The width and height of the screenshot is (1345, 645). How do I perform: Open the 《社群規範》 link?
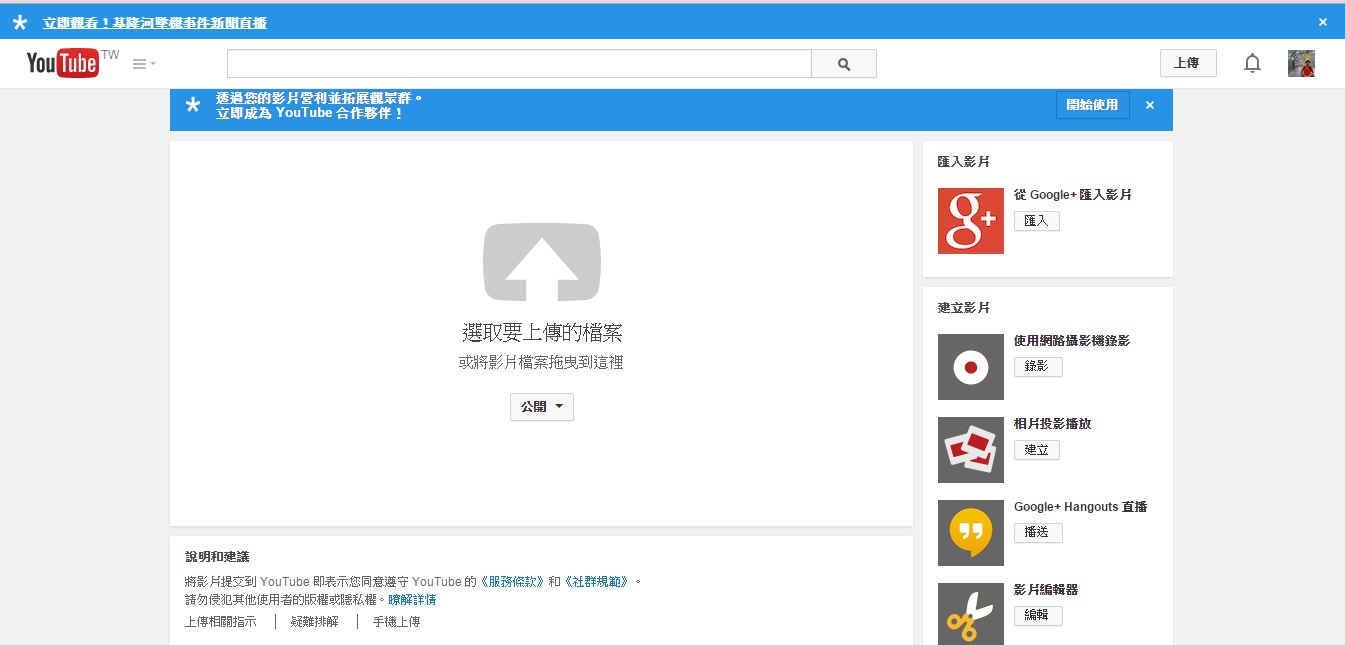pyautogui.click(x=597, y=582)
